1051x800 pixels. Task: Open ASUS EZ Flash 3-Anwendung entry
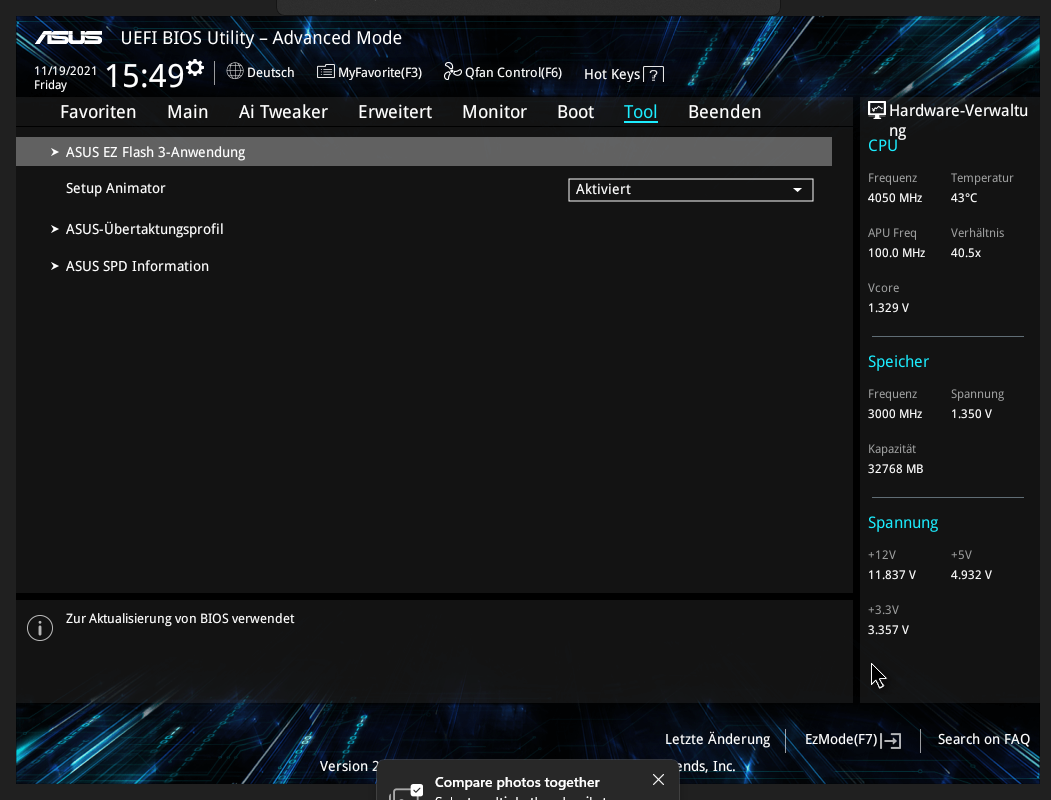424,151
